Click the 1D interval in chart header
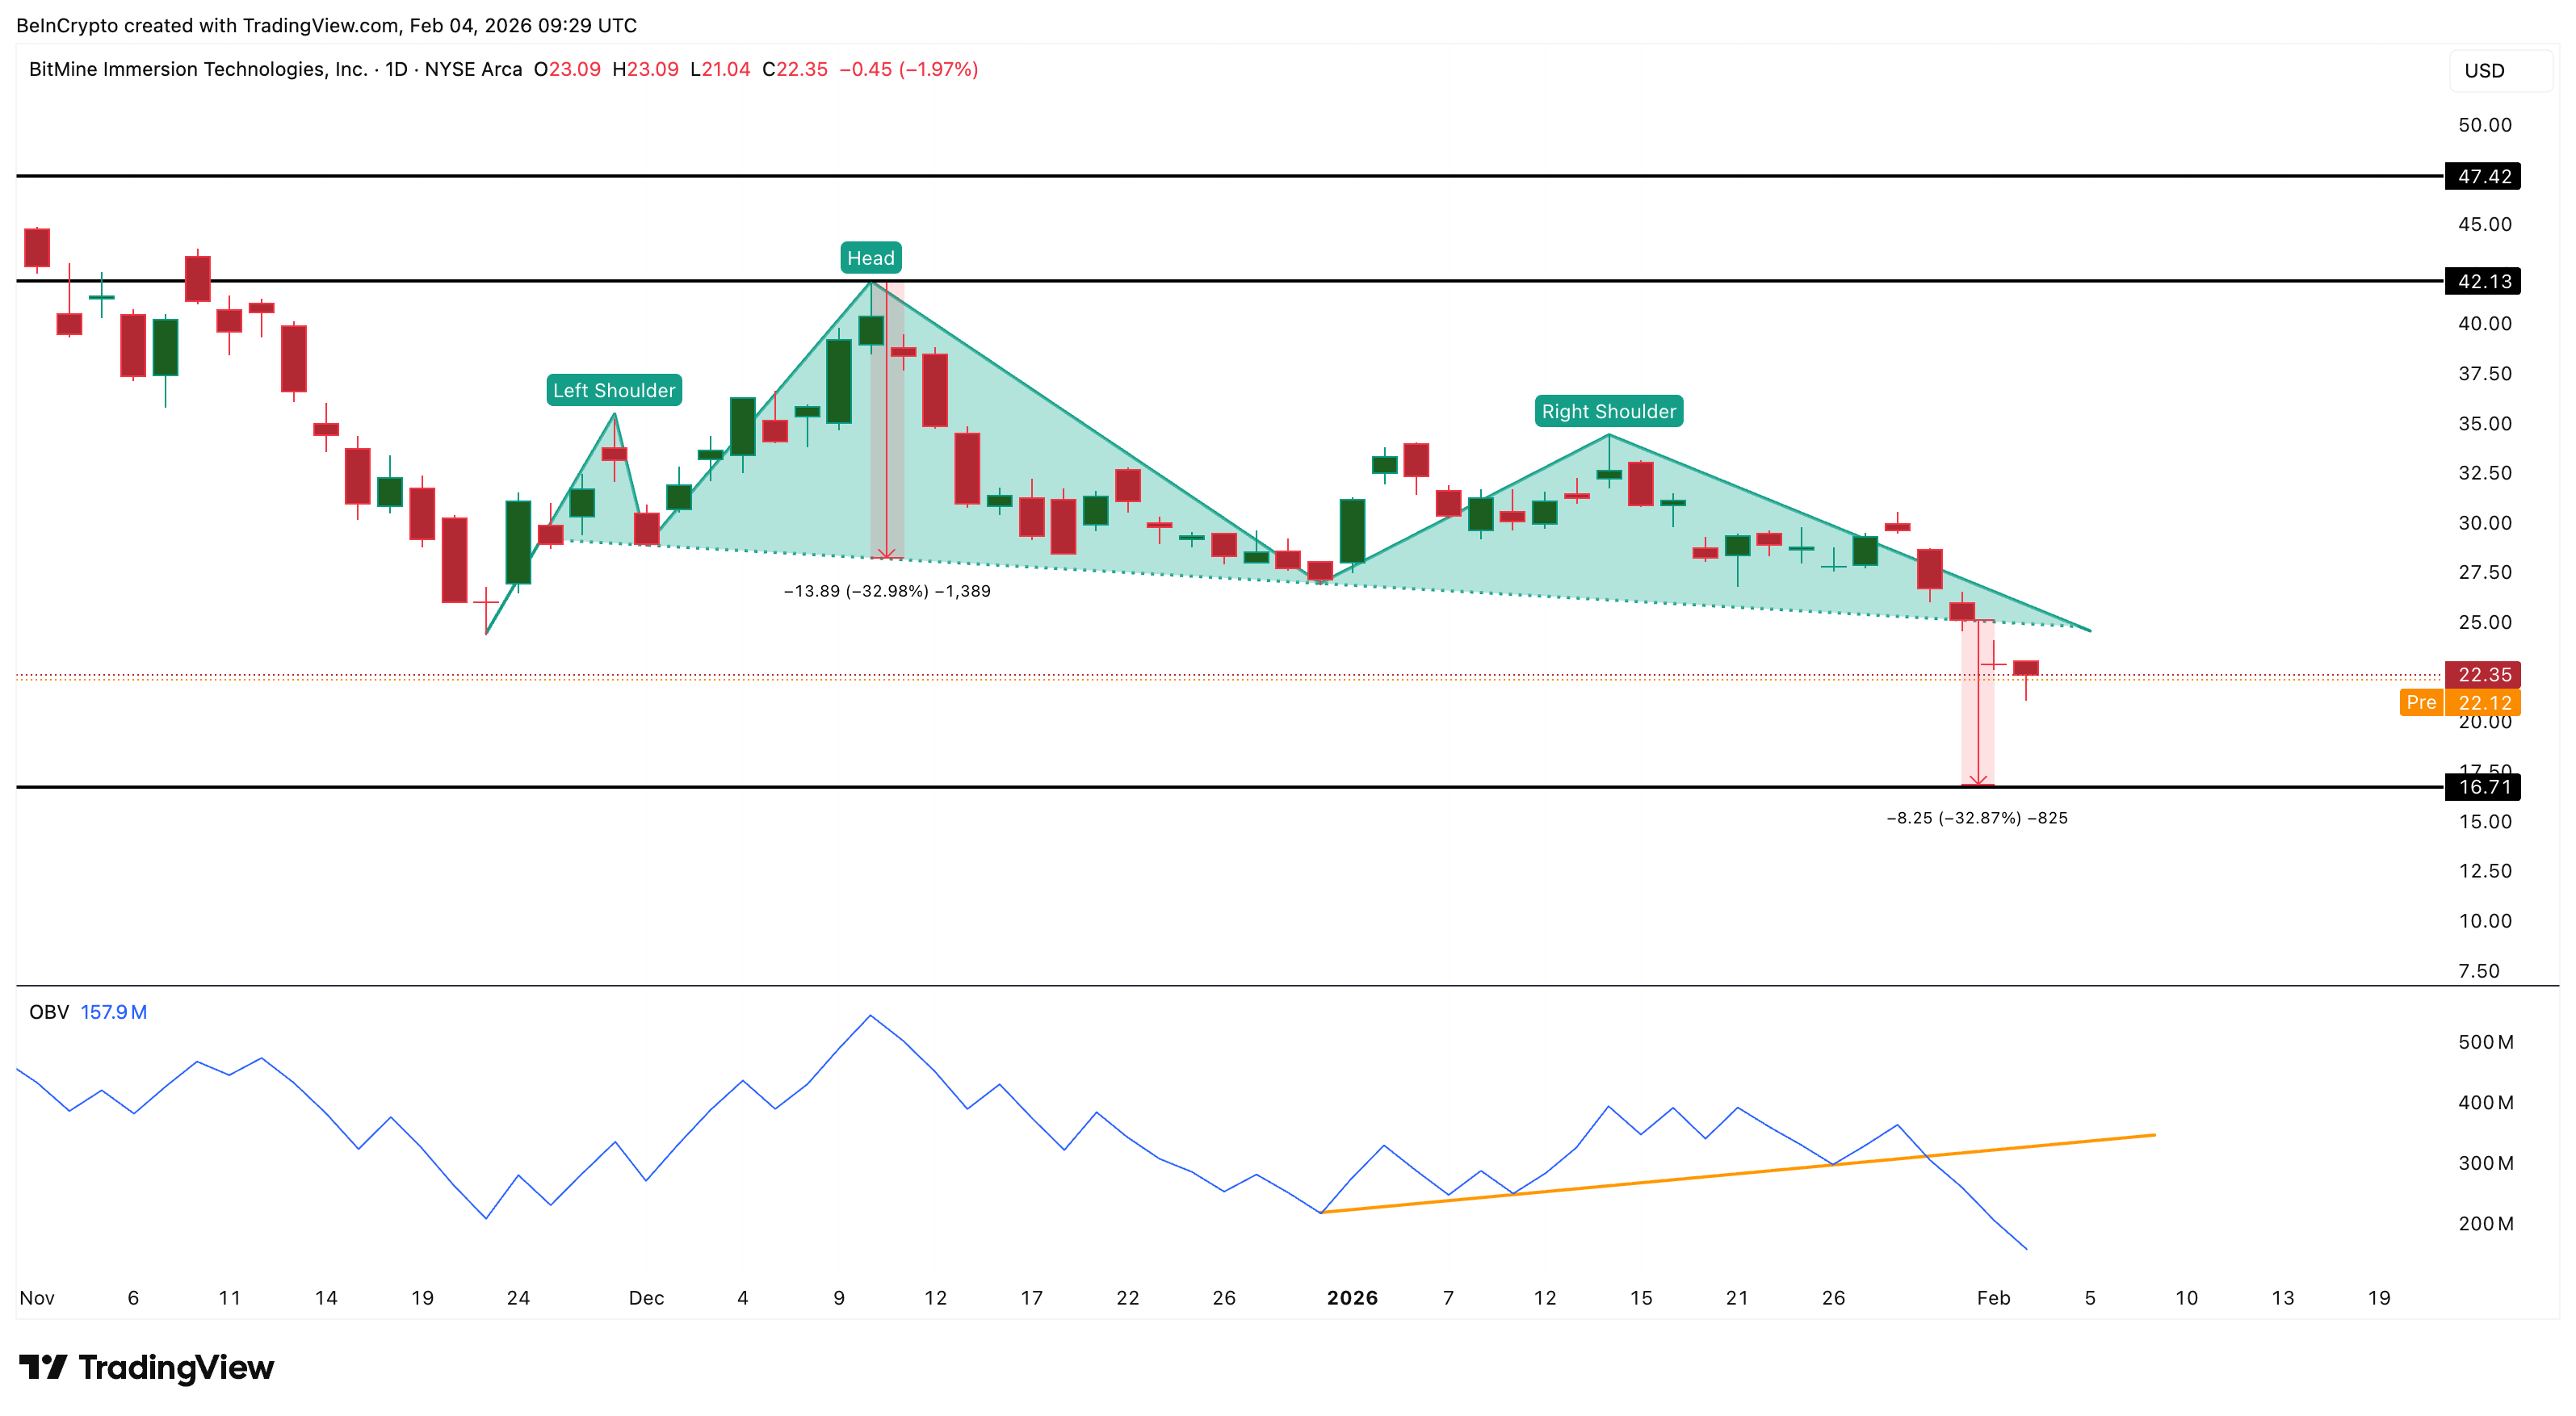The image size is (2576, 1416). pos(396,69)
